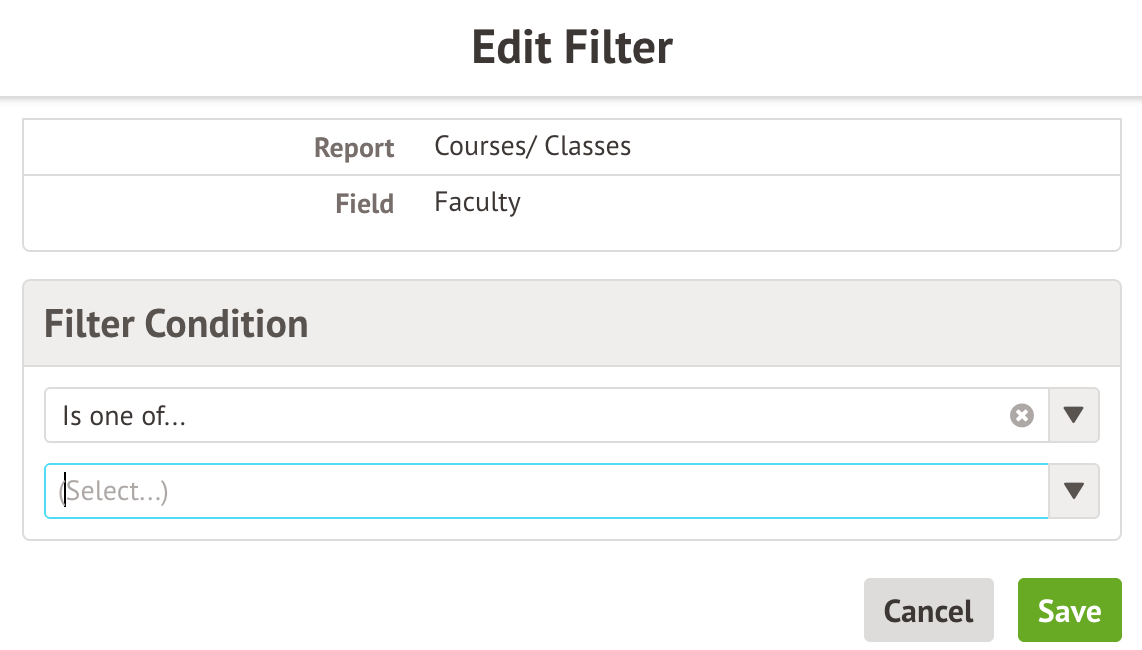Expand the "(Select...)" values dropdown arrow
Screen dimensions: 1142x650
click(1074, 491)
